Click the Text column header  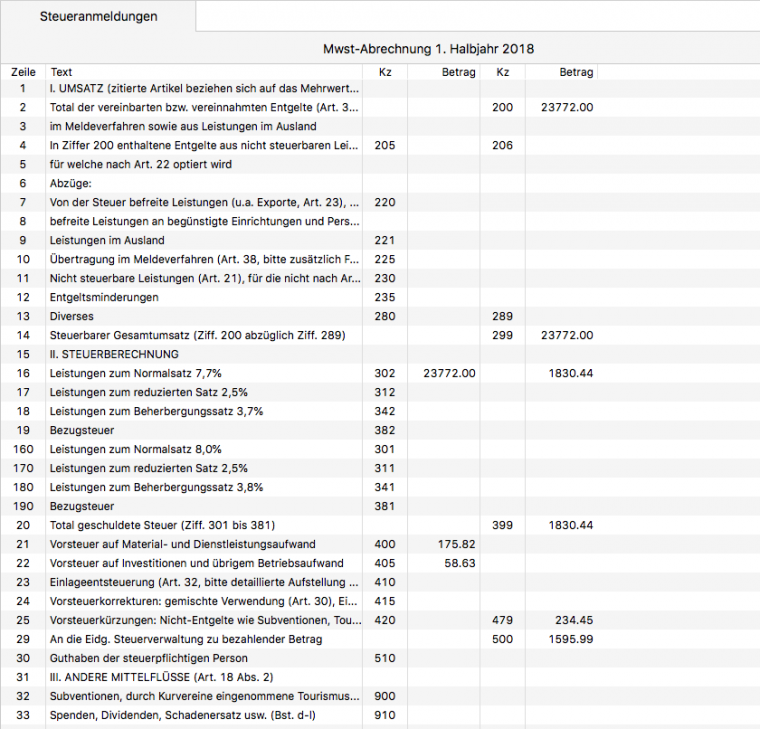[204, 72]
